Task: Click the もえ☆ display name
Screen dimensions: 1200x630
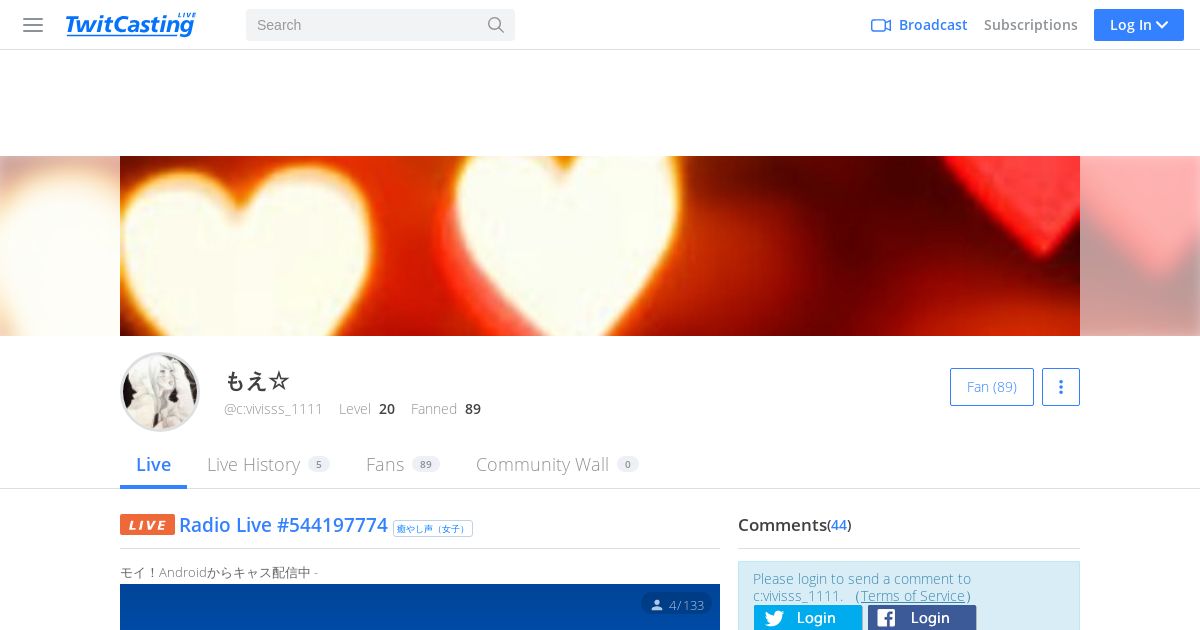Action: [x=257, y=380]
